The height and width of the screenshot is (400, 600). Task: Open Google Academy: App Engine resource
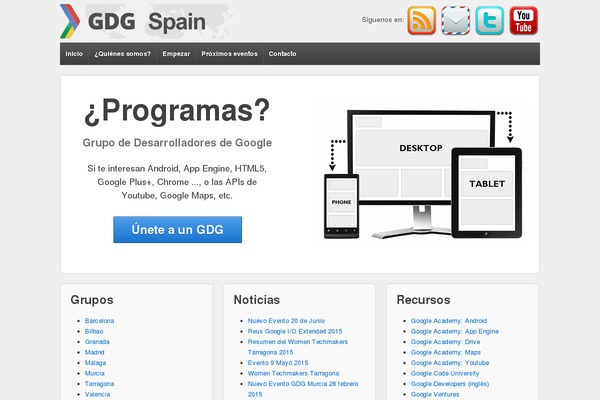pyautogui.click(x=455, y=331)
